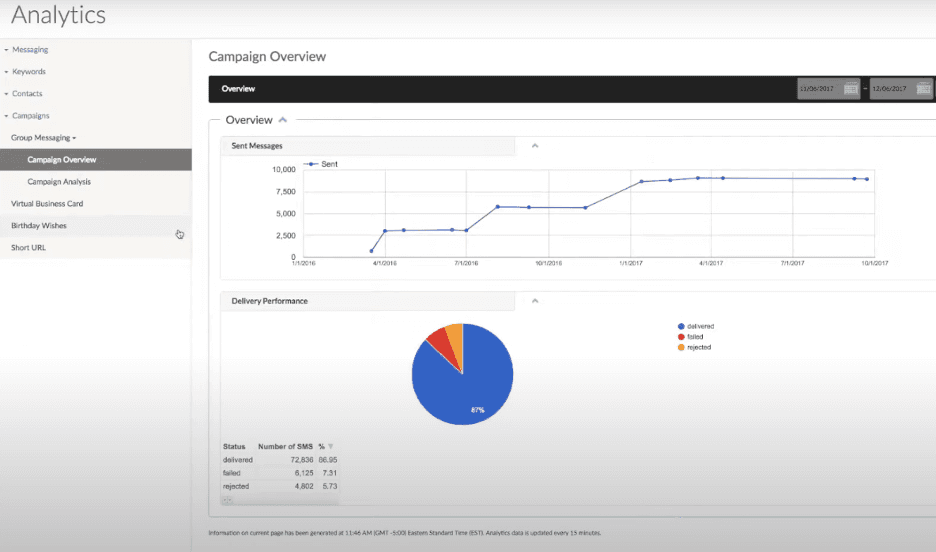This screenshot has height=552, width=936.
Task: Click the Analytics page title
Action: (x=58, y=15)
